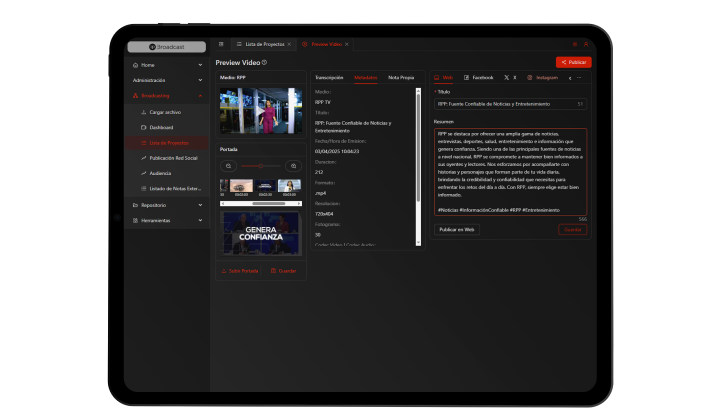The height and width of the screenshot is (420, 717).
Task: Click the Publicar en Web button
Action: coord(457,229)
